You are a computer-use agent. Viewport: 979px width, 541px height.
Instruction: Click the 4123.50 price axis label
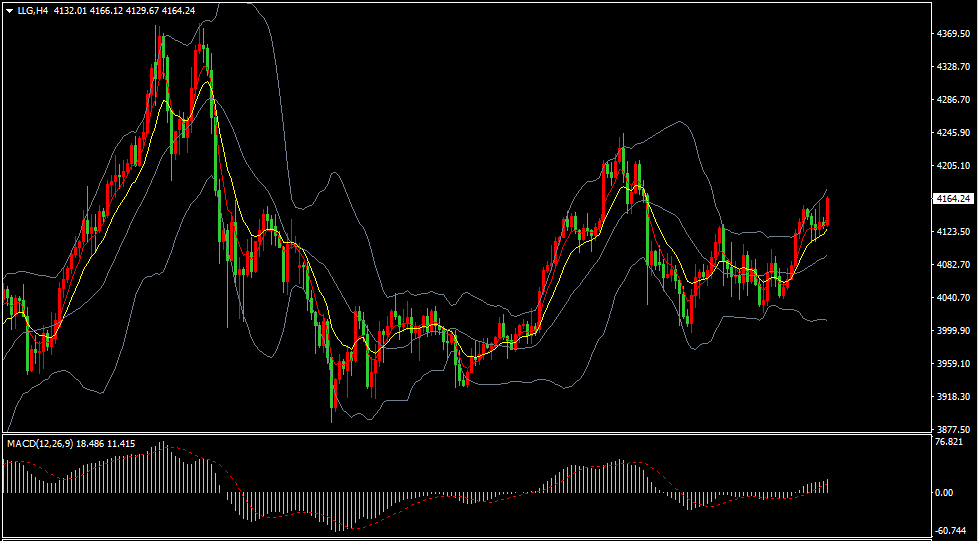click(953, 231)
